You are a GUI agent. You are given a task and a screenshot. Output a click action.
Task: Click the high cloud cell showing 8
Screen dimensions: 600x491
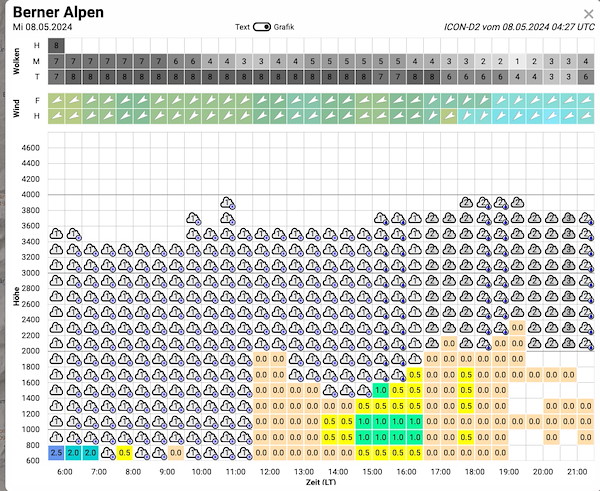pyautogui.click(x=56, y=46)
